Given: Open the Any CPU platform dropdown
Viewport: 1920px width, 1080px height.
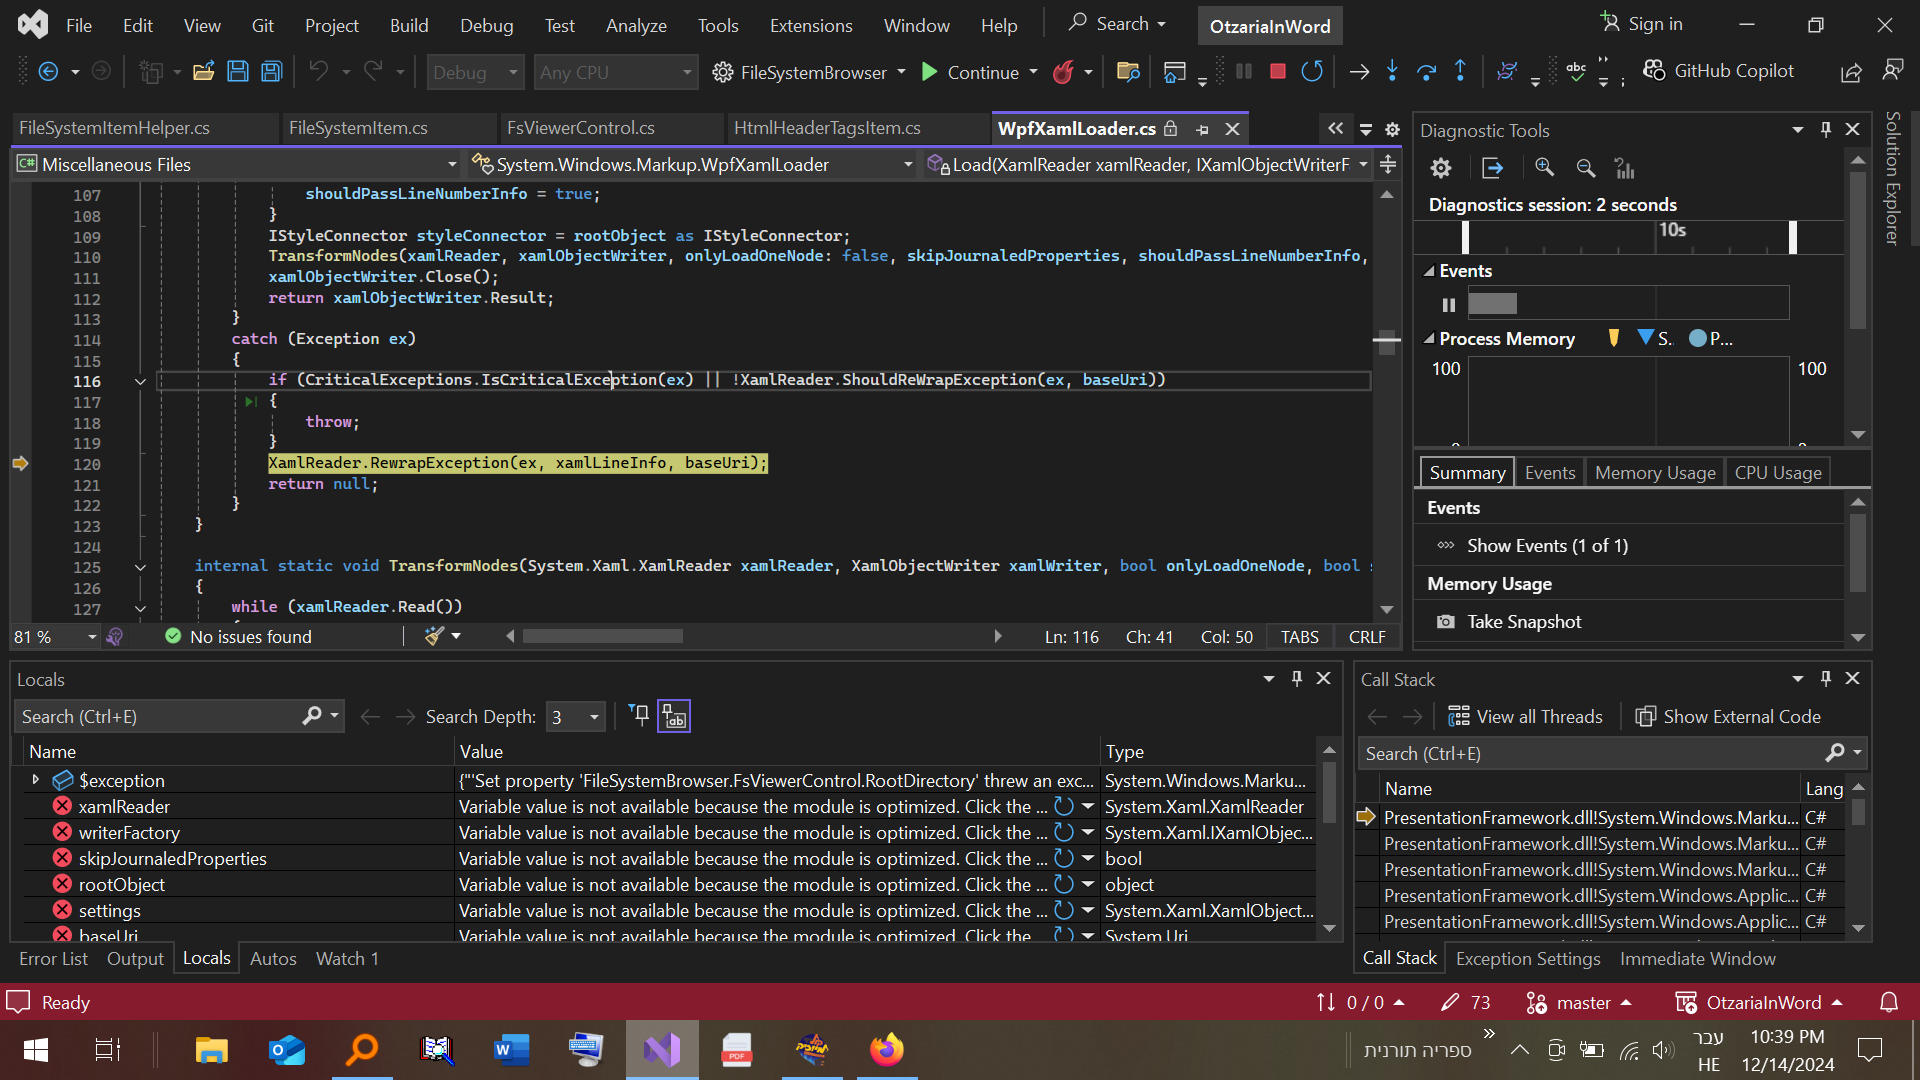Looking at the screenshot, I should coord(615,72).
